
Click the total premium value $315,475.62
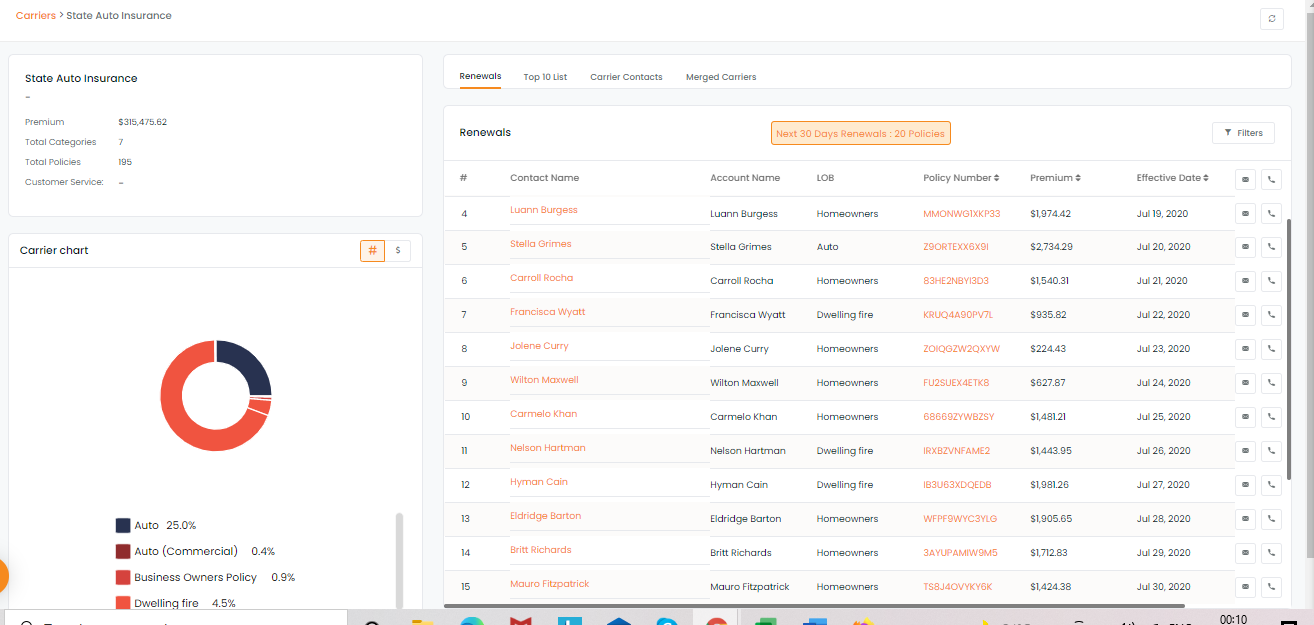point(142,122)
